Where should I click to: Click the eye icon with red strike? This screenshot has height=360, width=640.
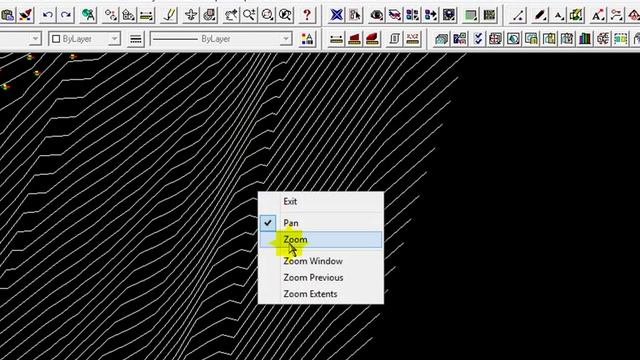(394, 15)
